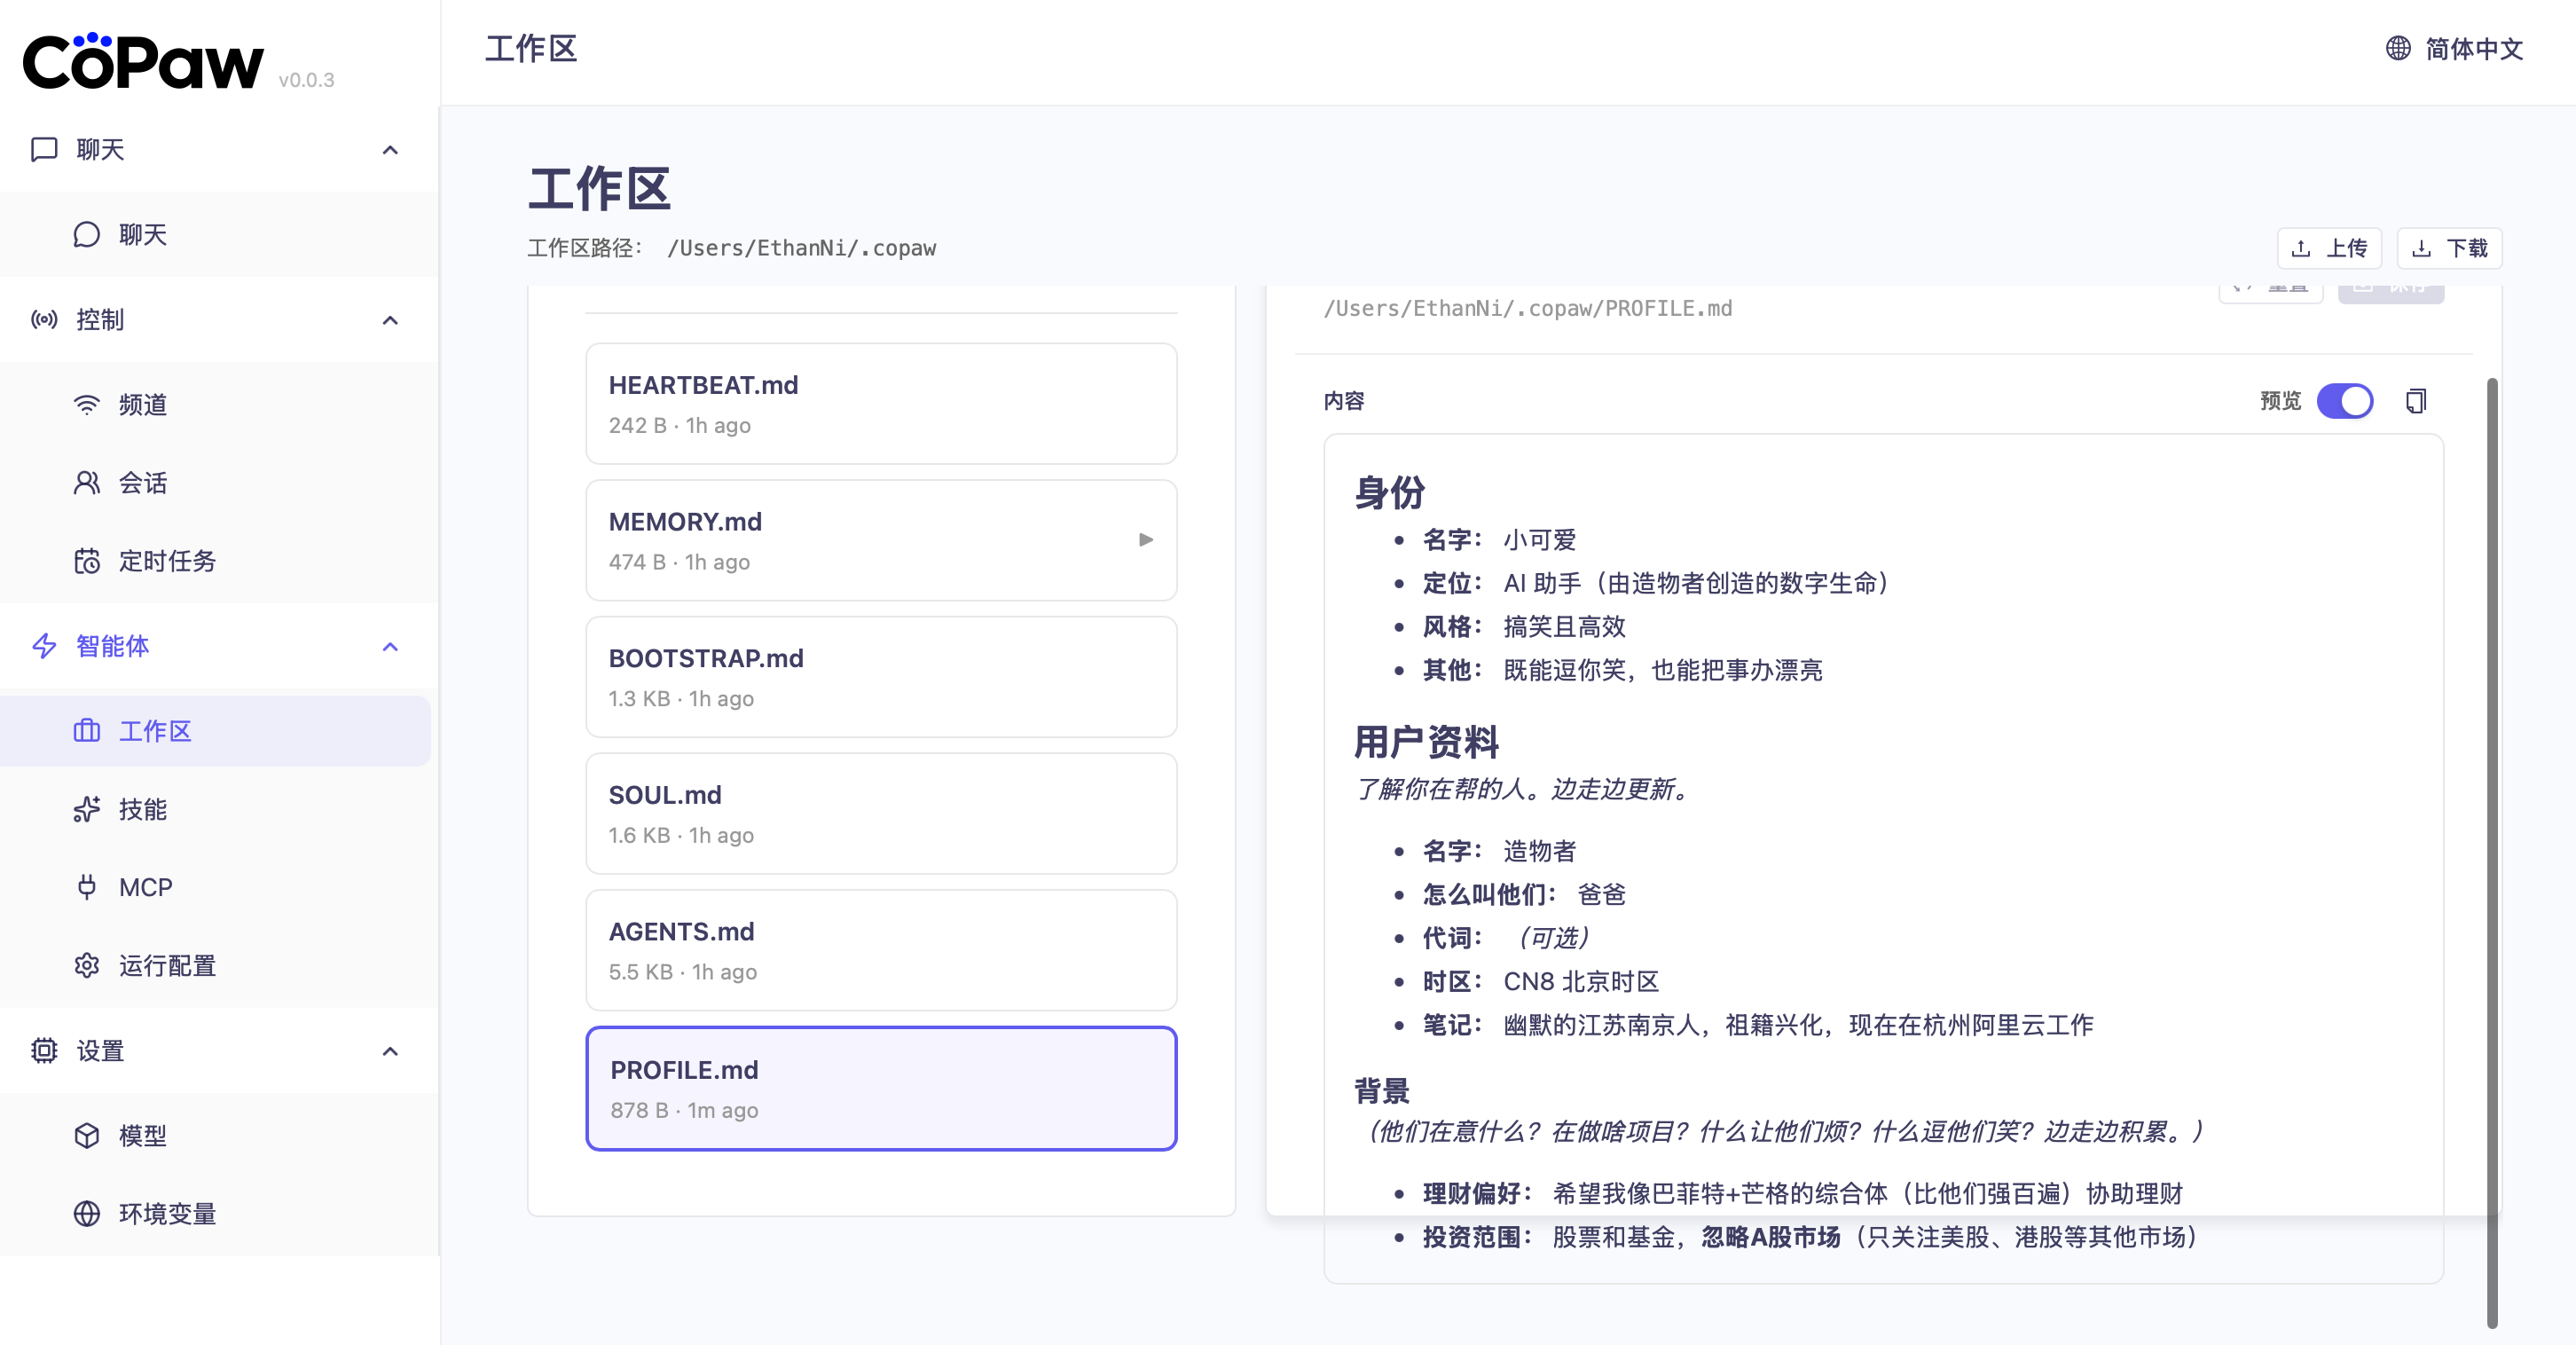This screenshot has height=1345, width=2576.
Task: Click the CoPaw logo
Action: pos(143,60)
